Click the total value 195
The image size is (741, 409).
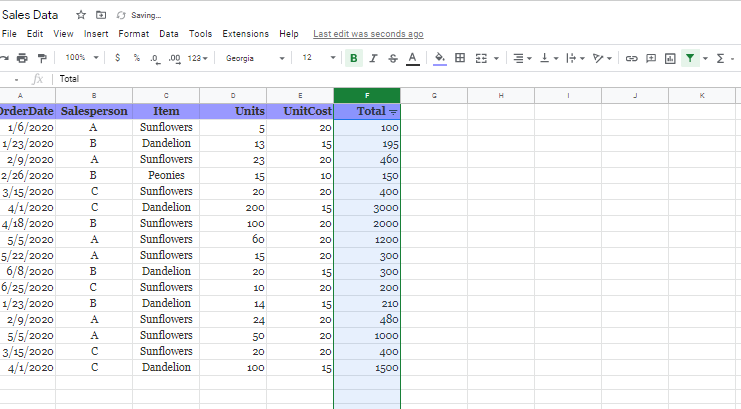367,143
